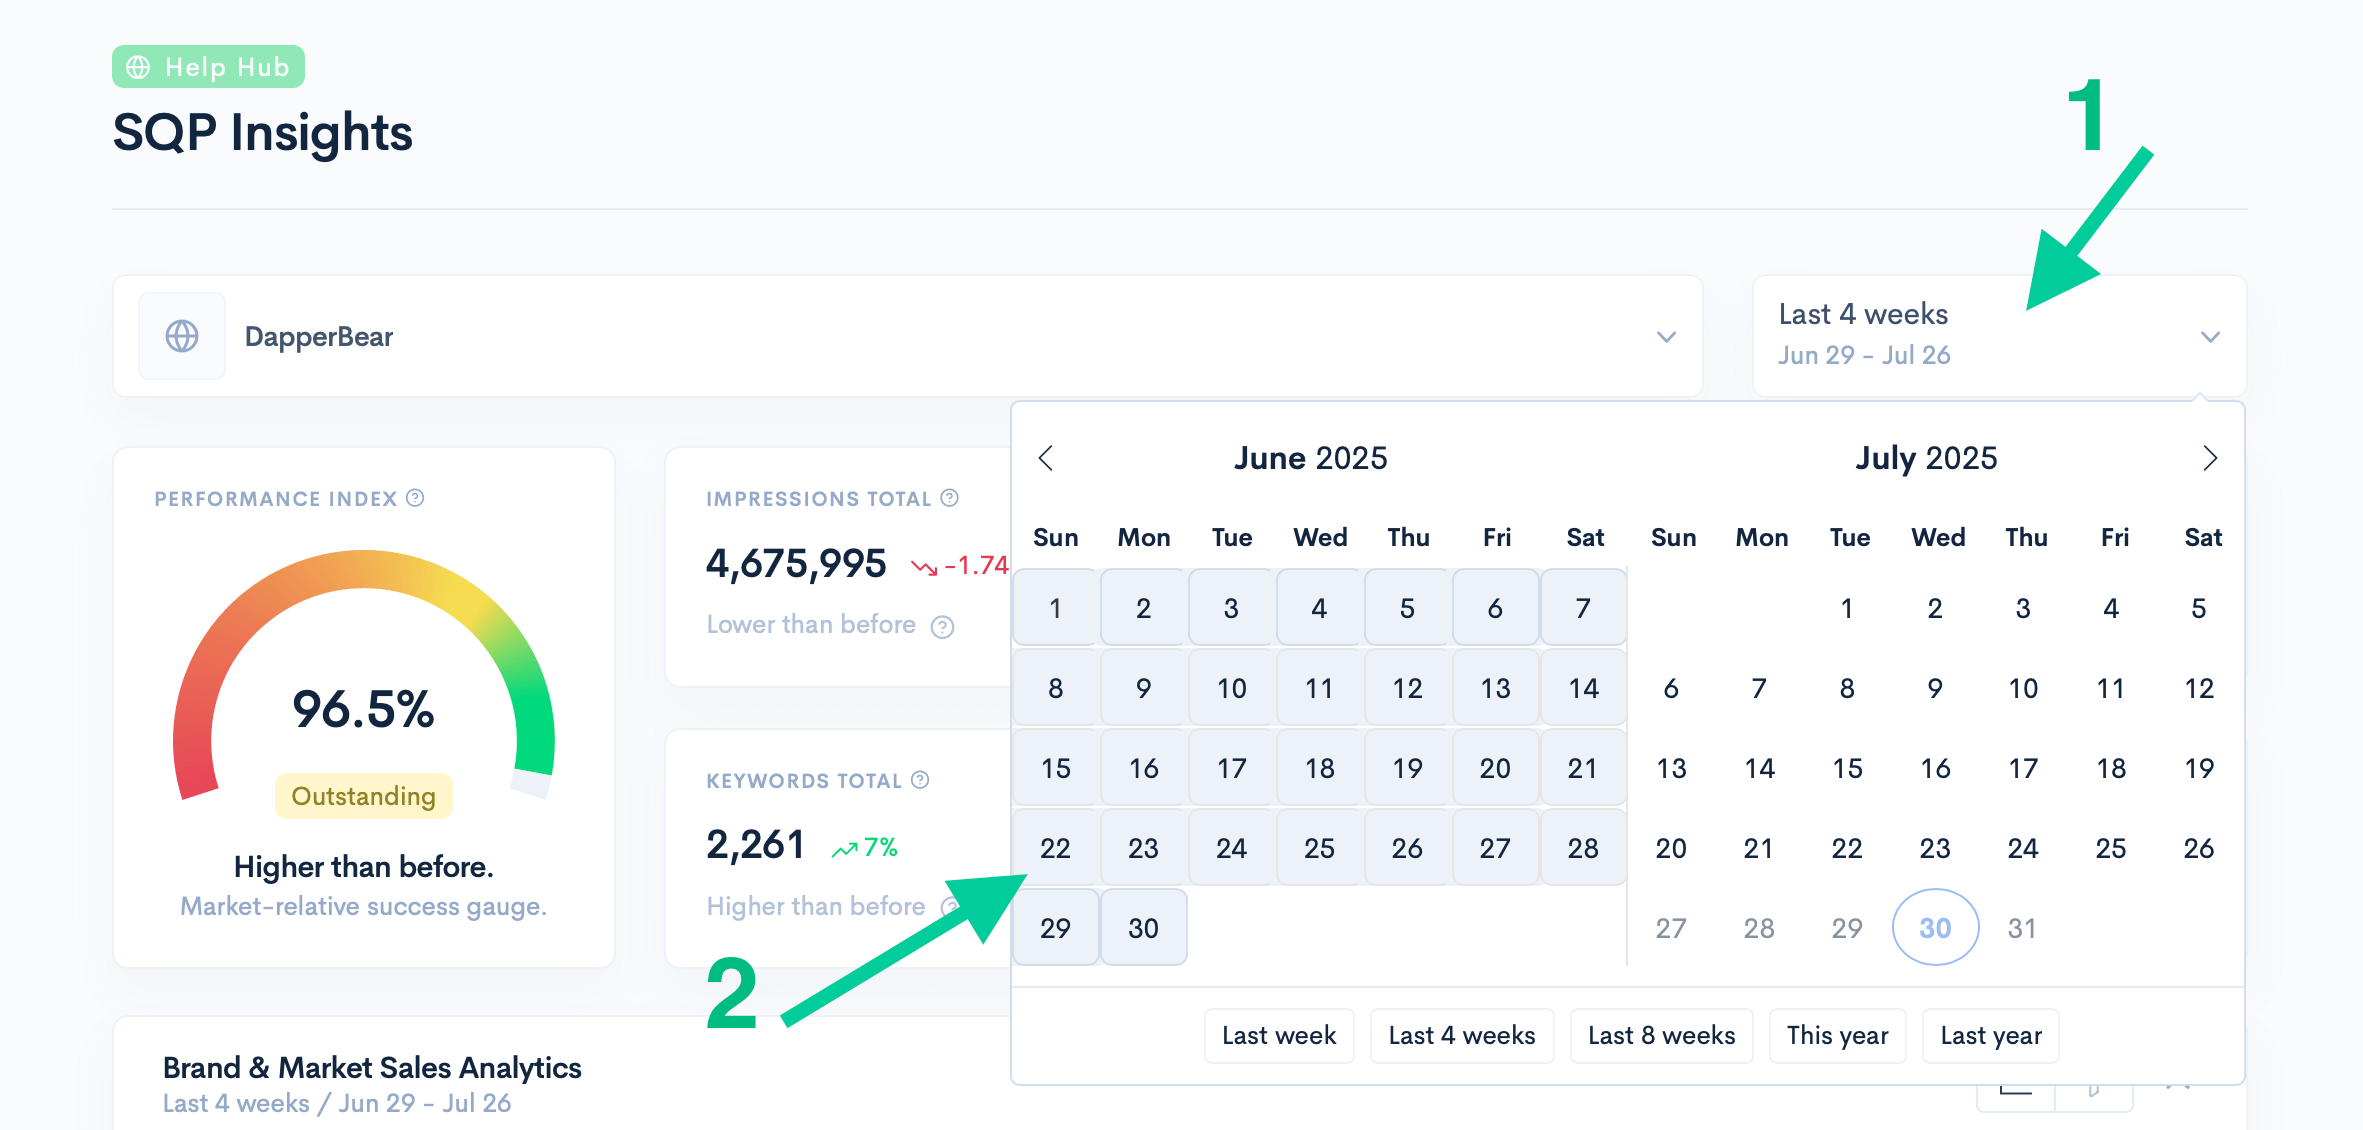Click the 4,675,995 impressions value
Screen dimensions: 2363x1130
click(x=796, y=564)
